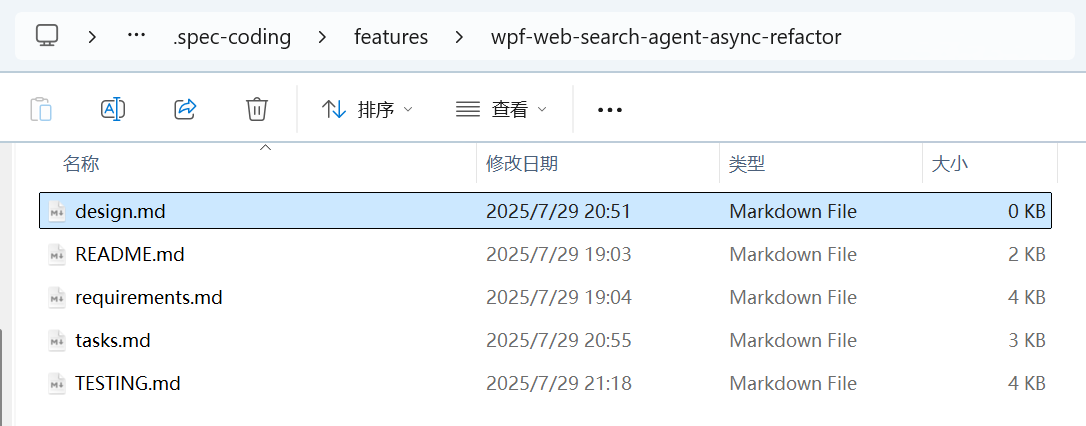Click the delete trash can icon
The image size is (1086, 426).
pos(257,109)
